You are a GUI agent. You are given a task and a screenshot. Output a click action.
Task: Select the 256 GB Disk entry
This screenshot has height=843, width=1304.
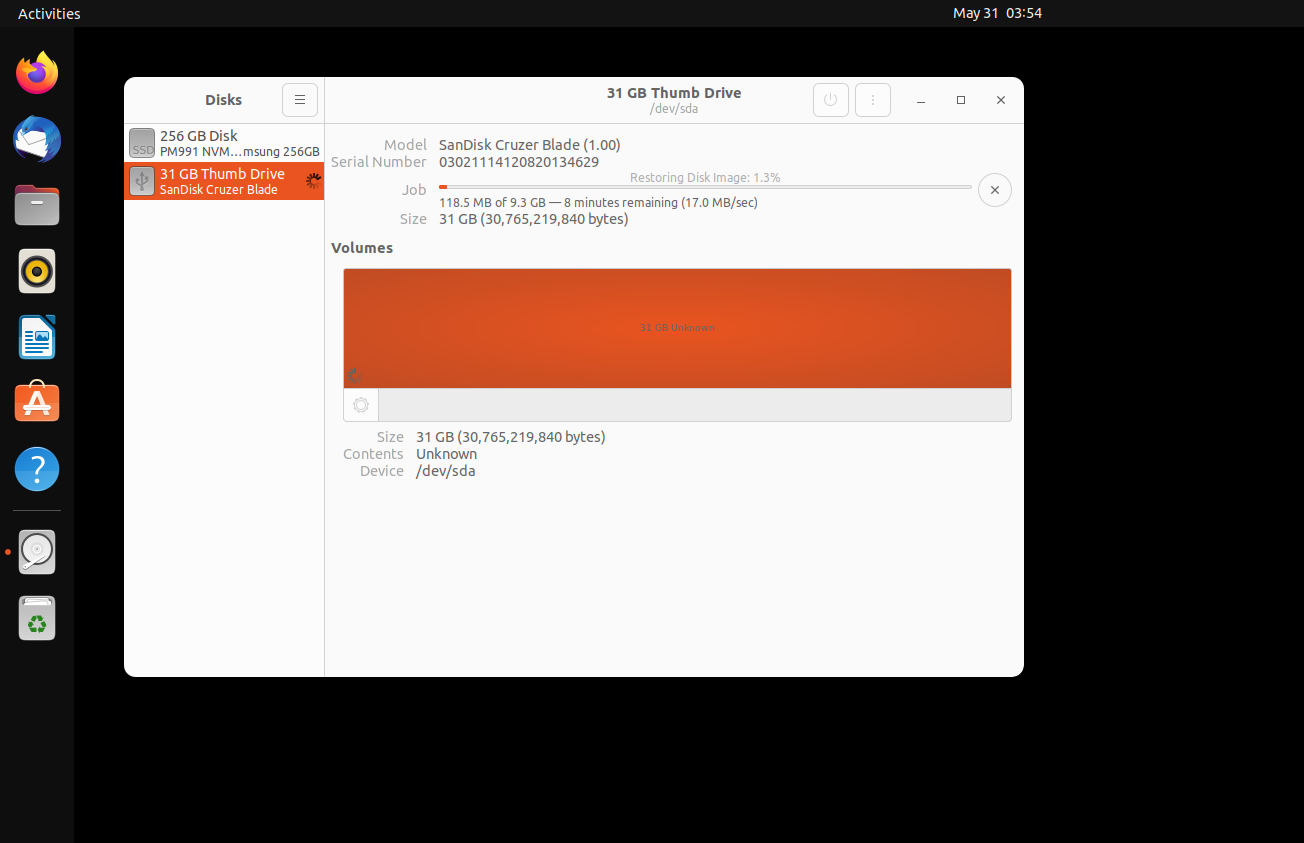[x=224, y=143]
